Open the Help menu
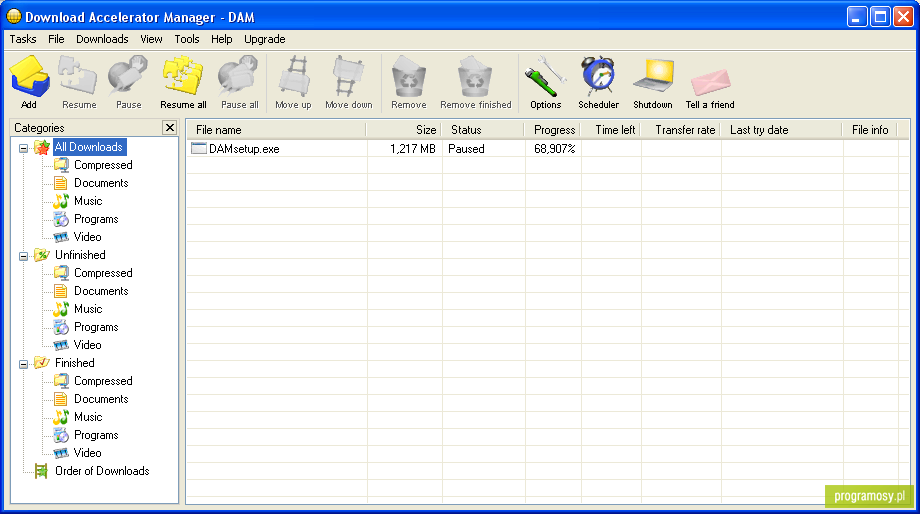The image size is (920, 514). point(222,39)
